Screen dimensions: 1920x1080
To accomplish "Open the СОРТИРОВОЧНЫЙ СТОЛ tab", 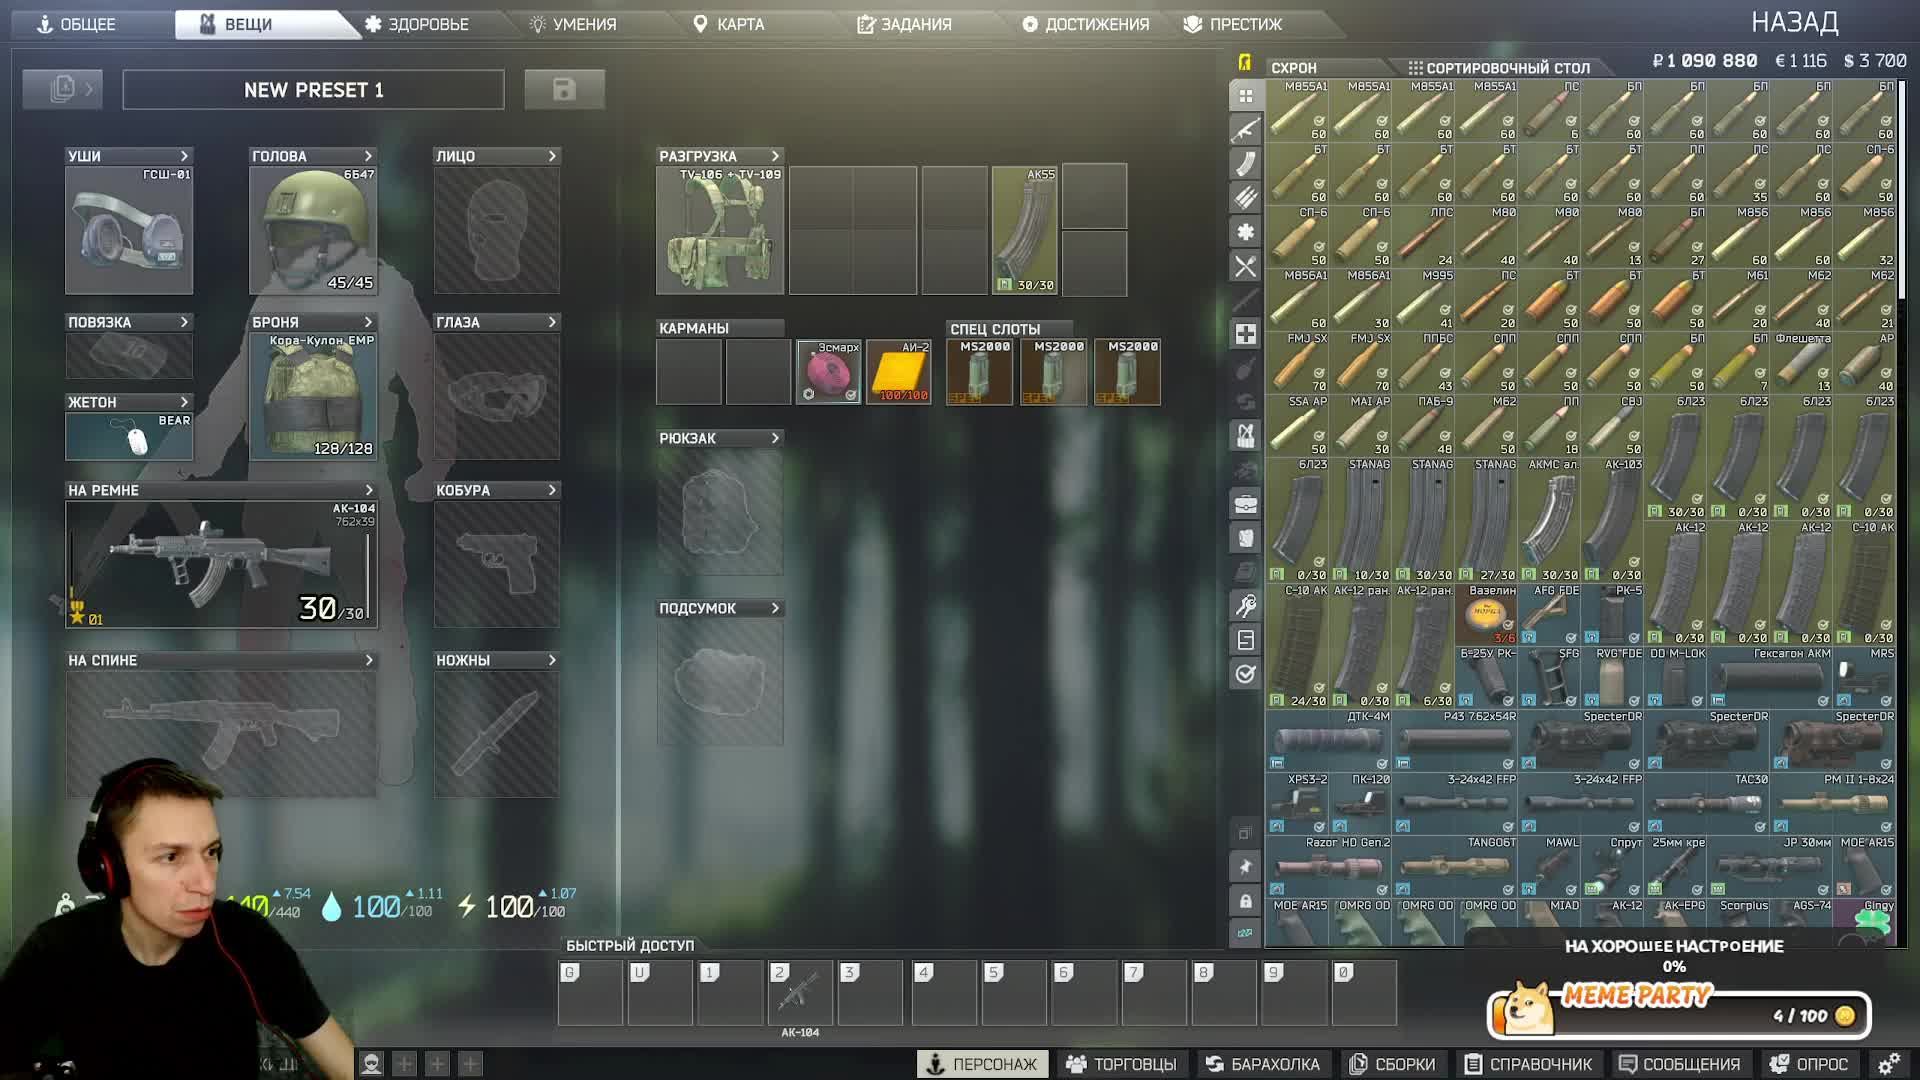I will coord(1498,68).
